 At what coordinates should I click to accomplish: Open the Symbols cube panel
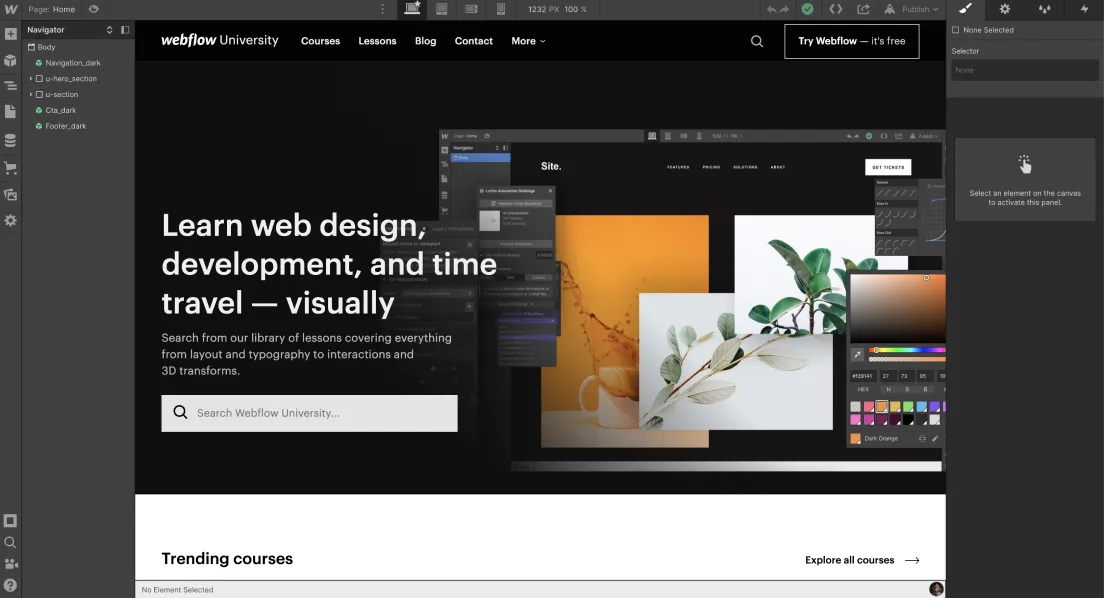click(x=11, y=61)
